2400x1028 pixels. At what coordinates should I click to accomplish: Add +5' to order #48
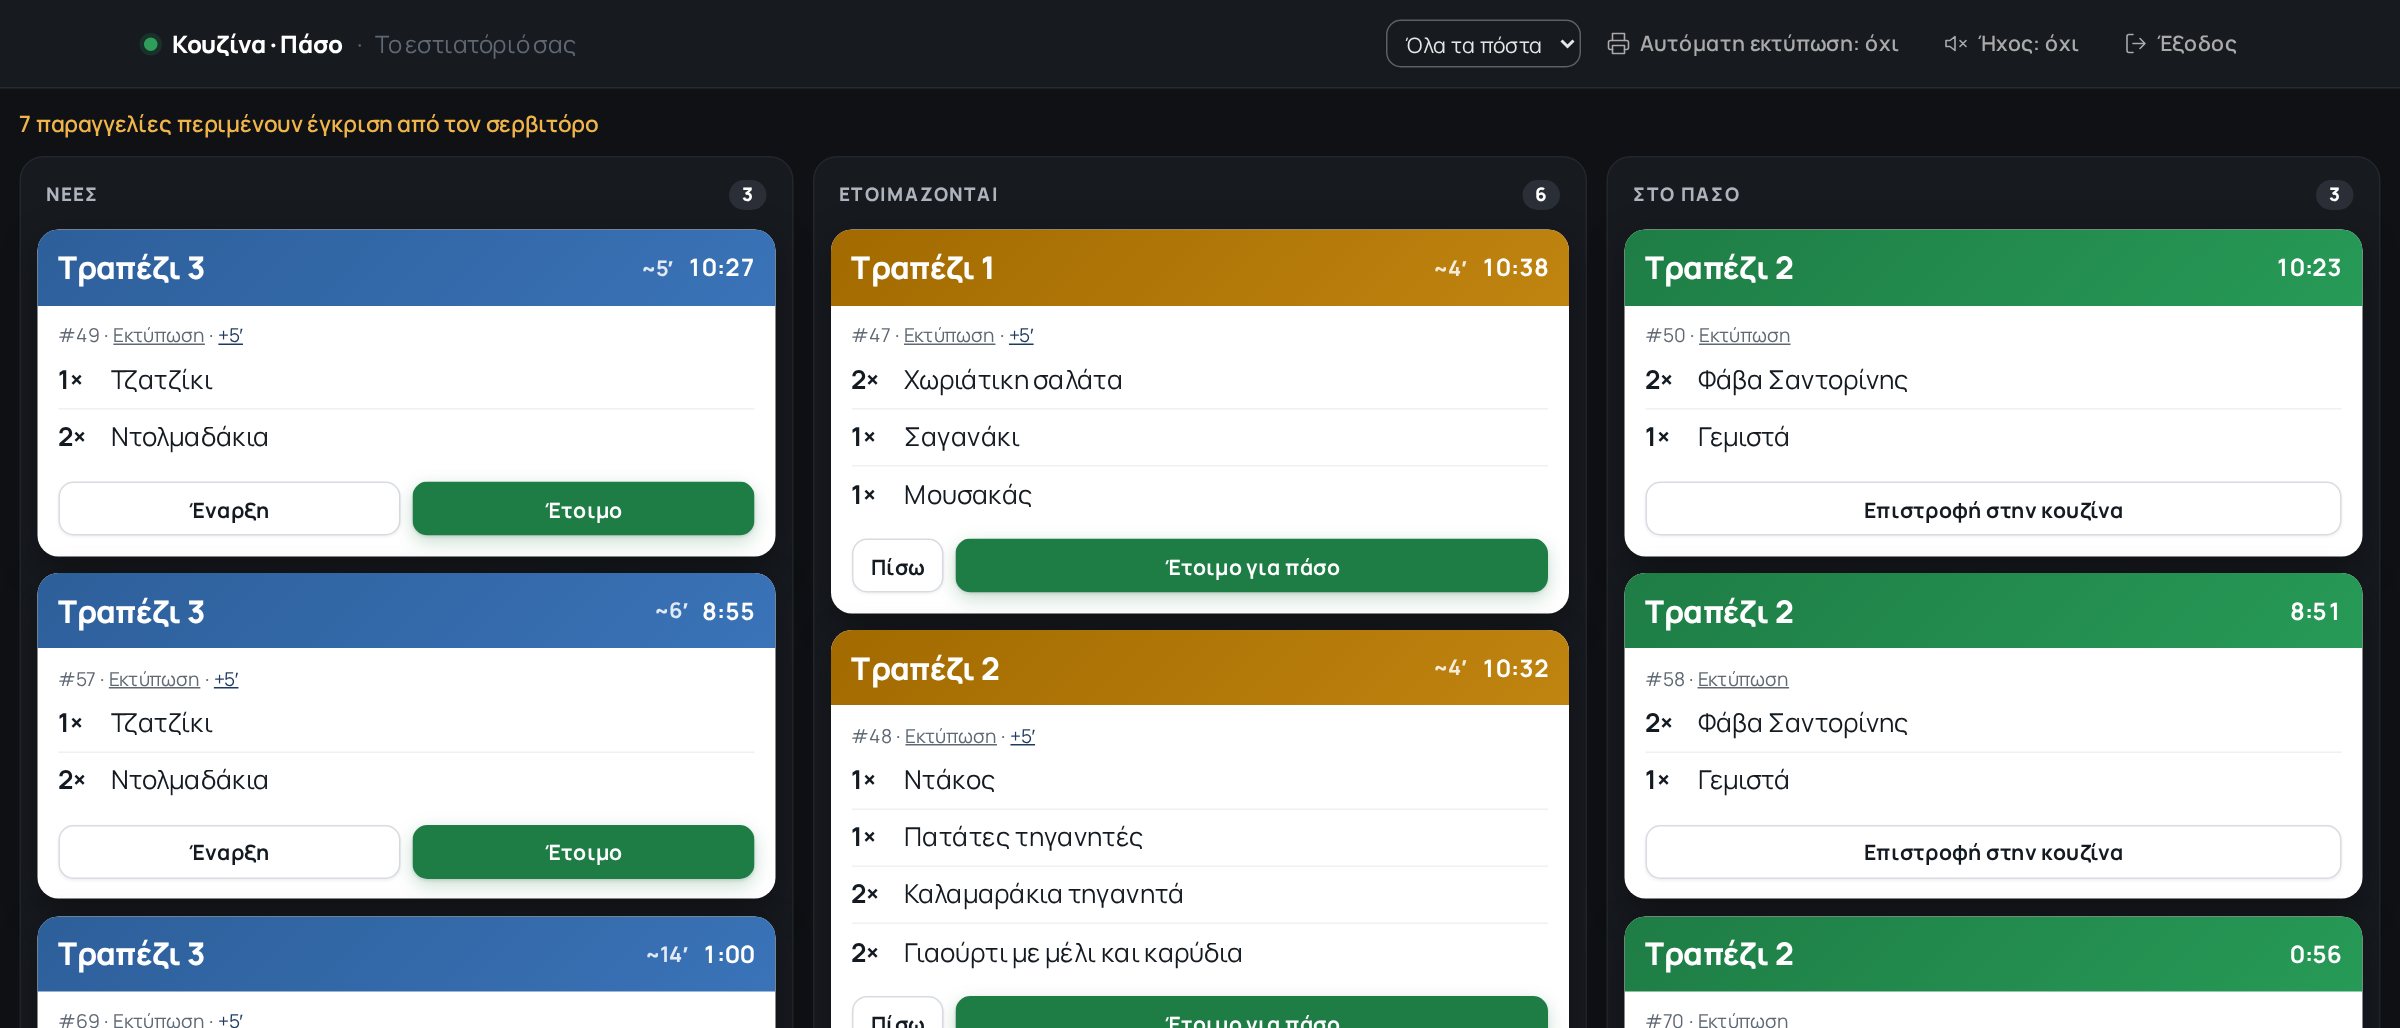1022,736
